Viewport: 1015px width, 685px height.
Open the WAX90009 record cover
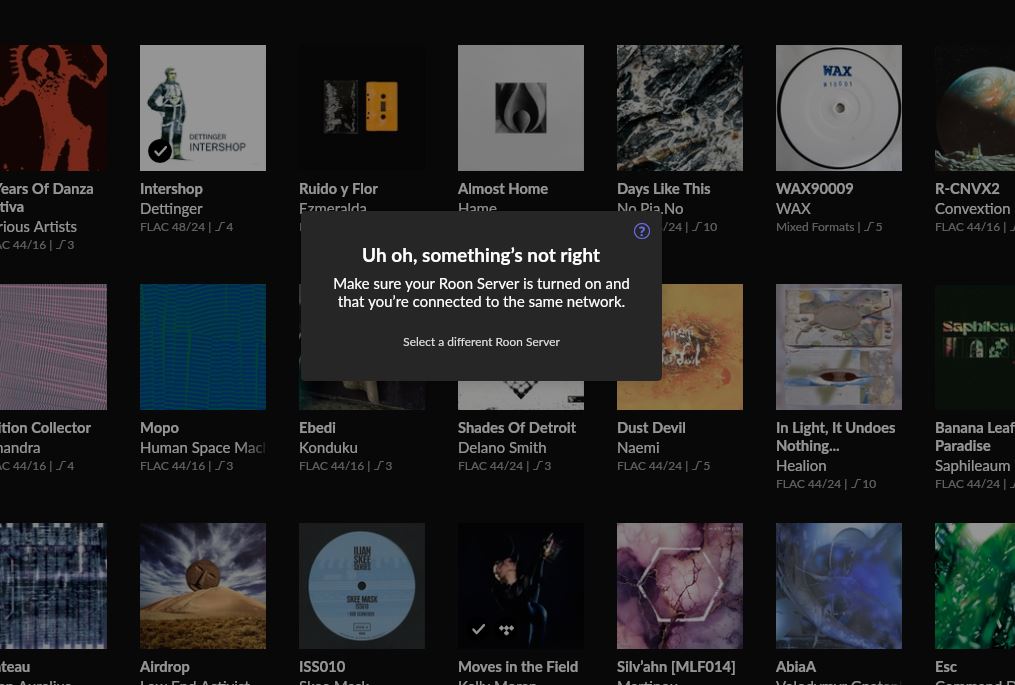click(839, 107)
